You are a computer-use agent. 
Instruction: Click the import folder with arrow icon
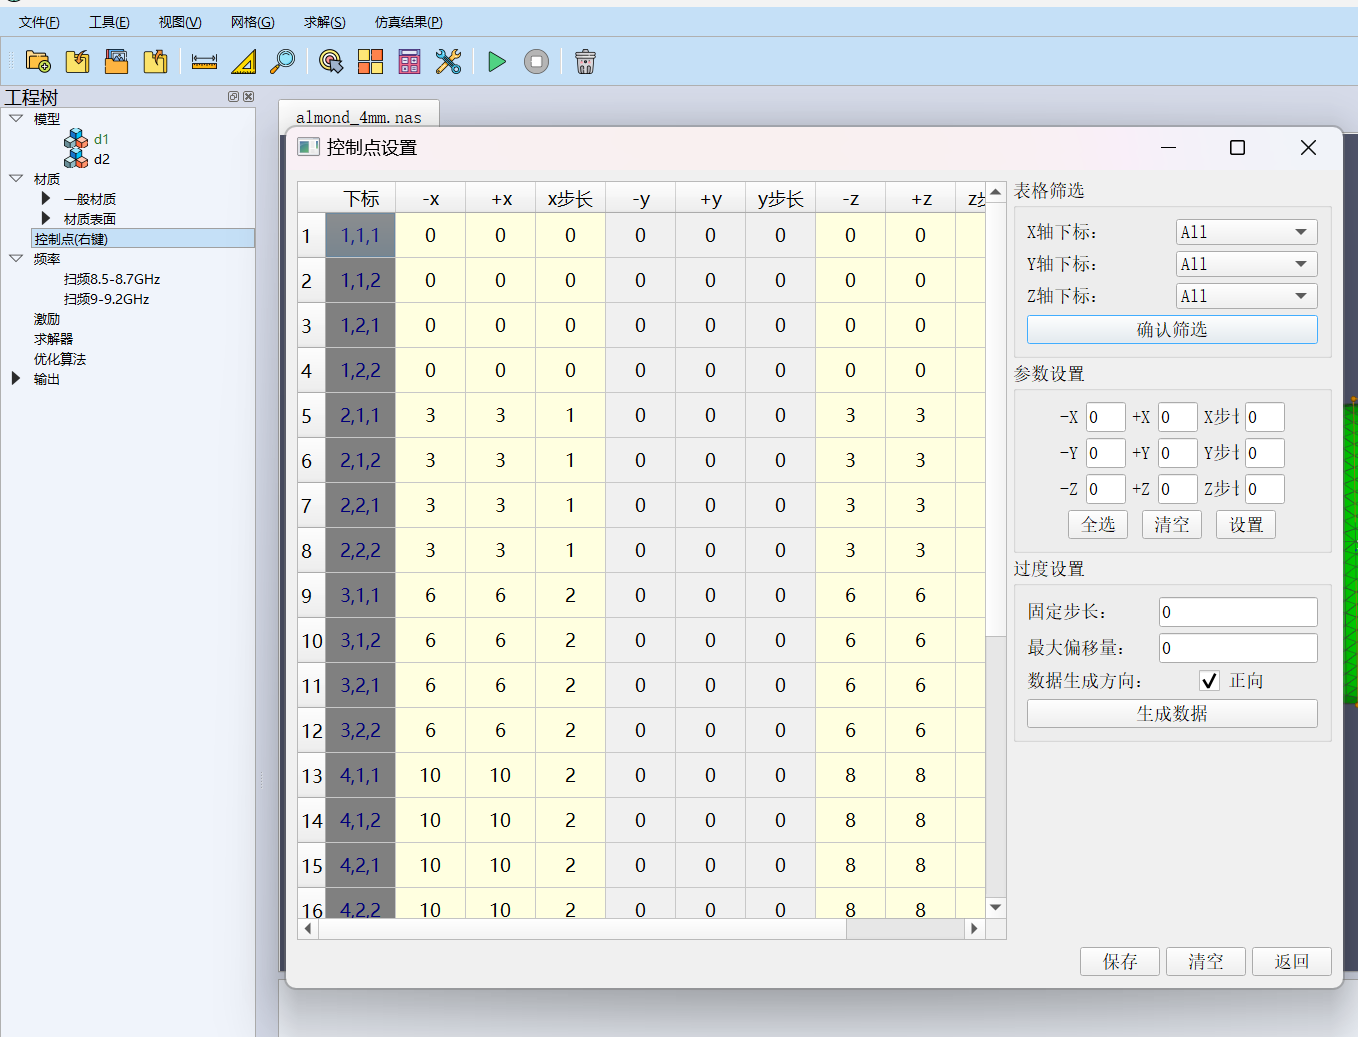pos(77,62)
